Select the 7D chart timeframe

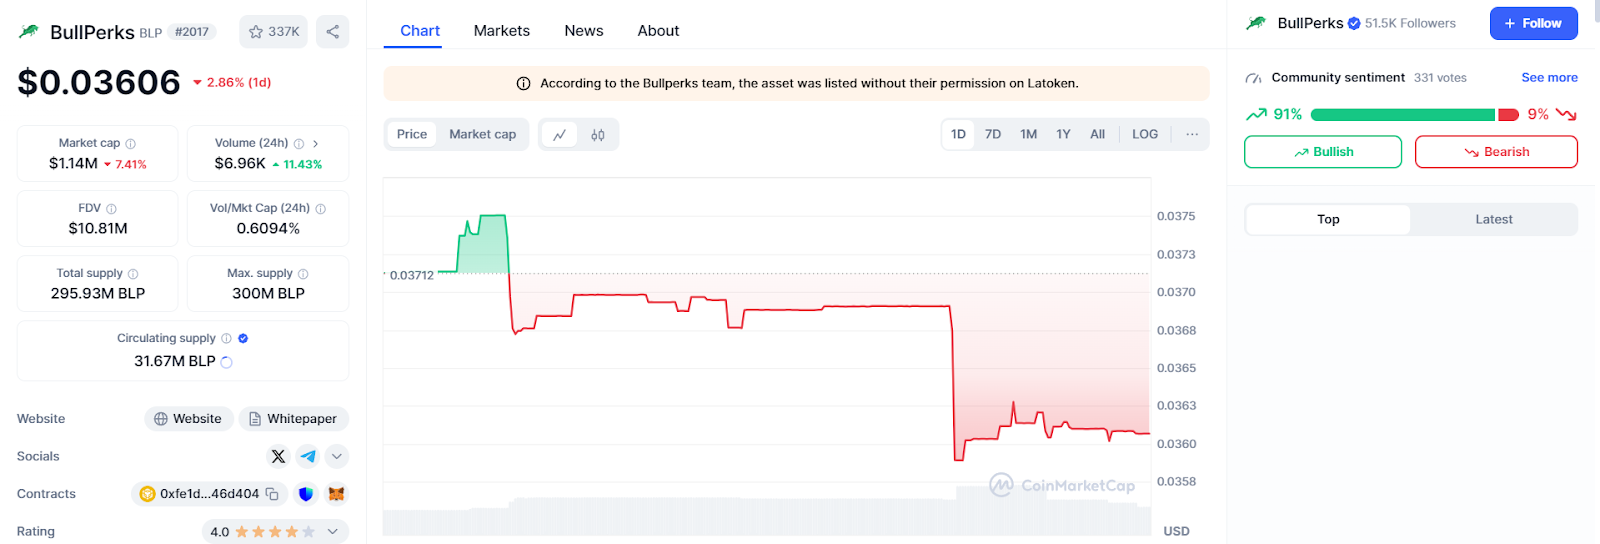[x=992, y=134]
